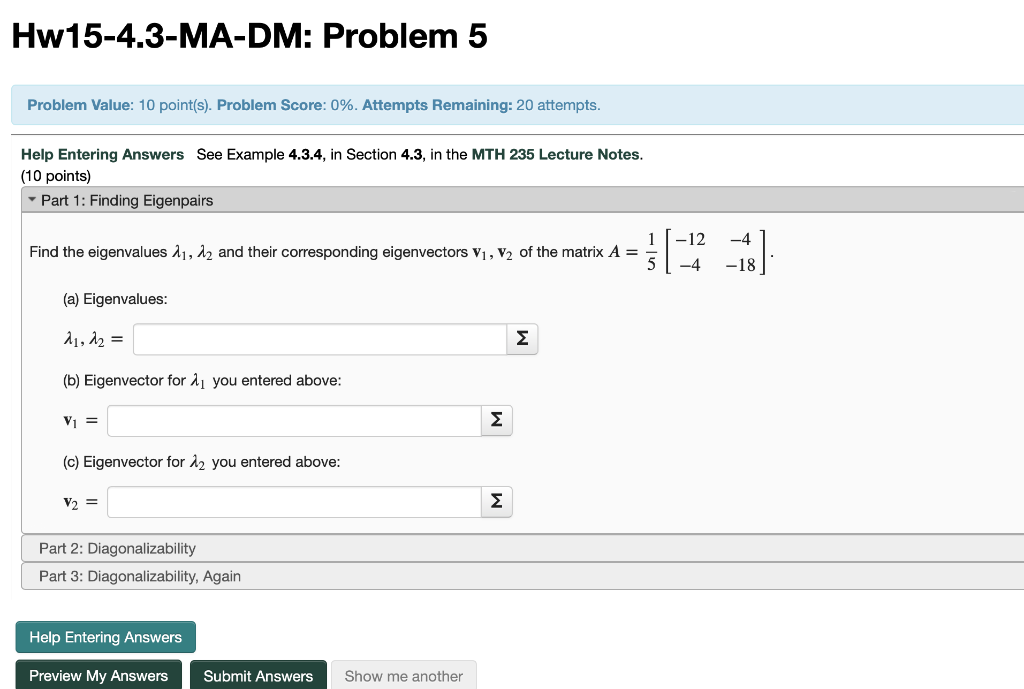Click the λ1, λ2 answer input box
The width and height of the screenshot is (1024, 689).
pyautogui.click(x=320, y=339)
